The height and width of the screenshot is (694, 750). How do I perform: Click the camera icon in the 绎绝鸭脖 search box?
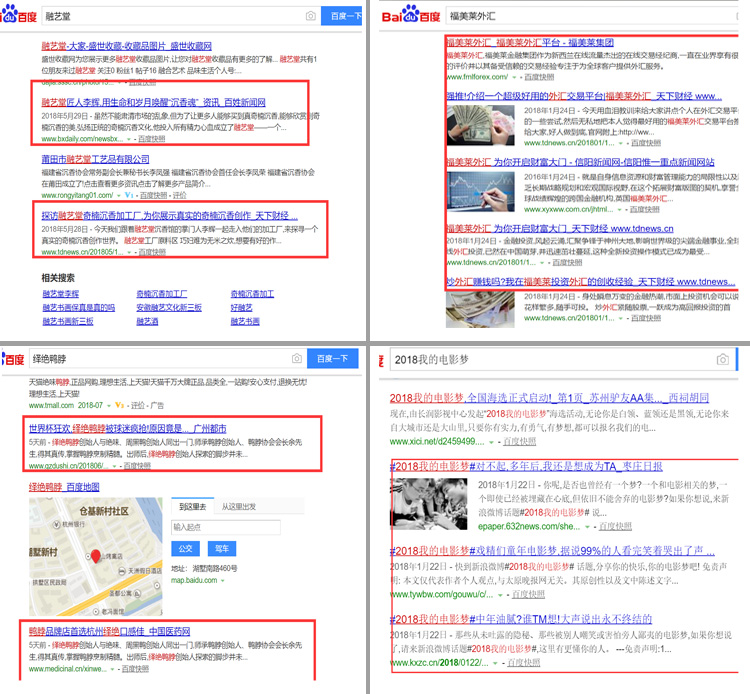tap(297, 358)
